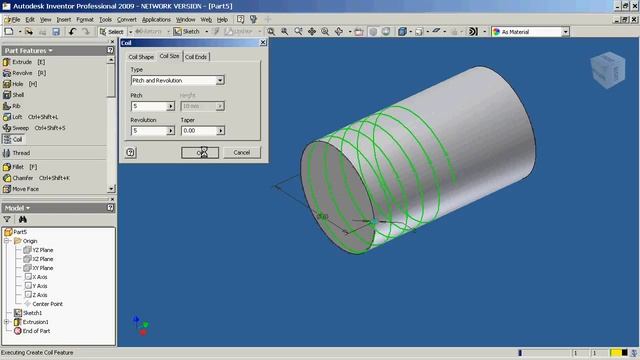Click the Select toolbar button
The width and height of the screenshot is (640, 360).
click(x=111, y=31)
